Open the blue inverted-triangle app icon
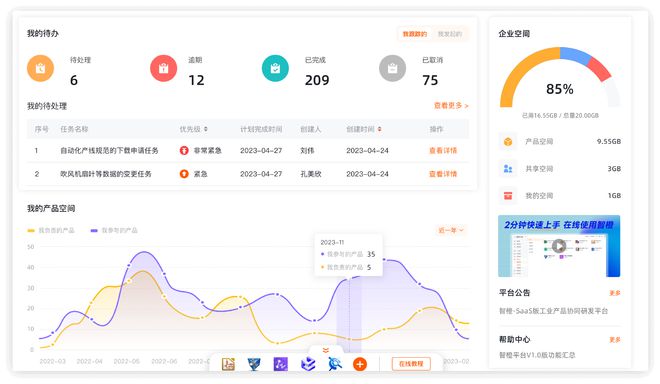This screenshot has width=660, height=384. [x=253, y=364]
